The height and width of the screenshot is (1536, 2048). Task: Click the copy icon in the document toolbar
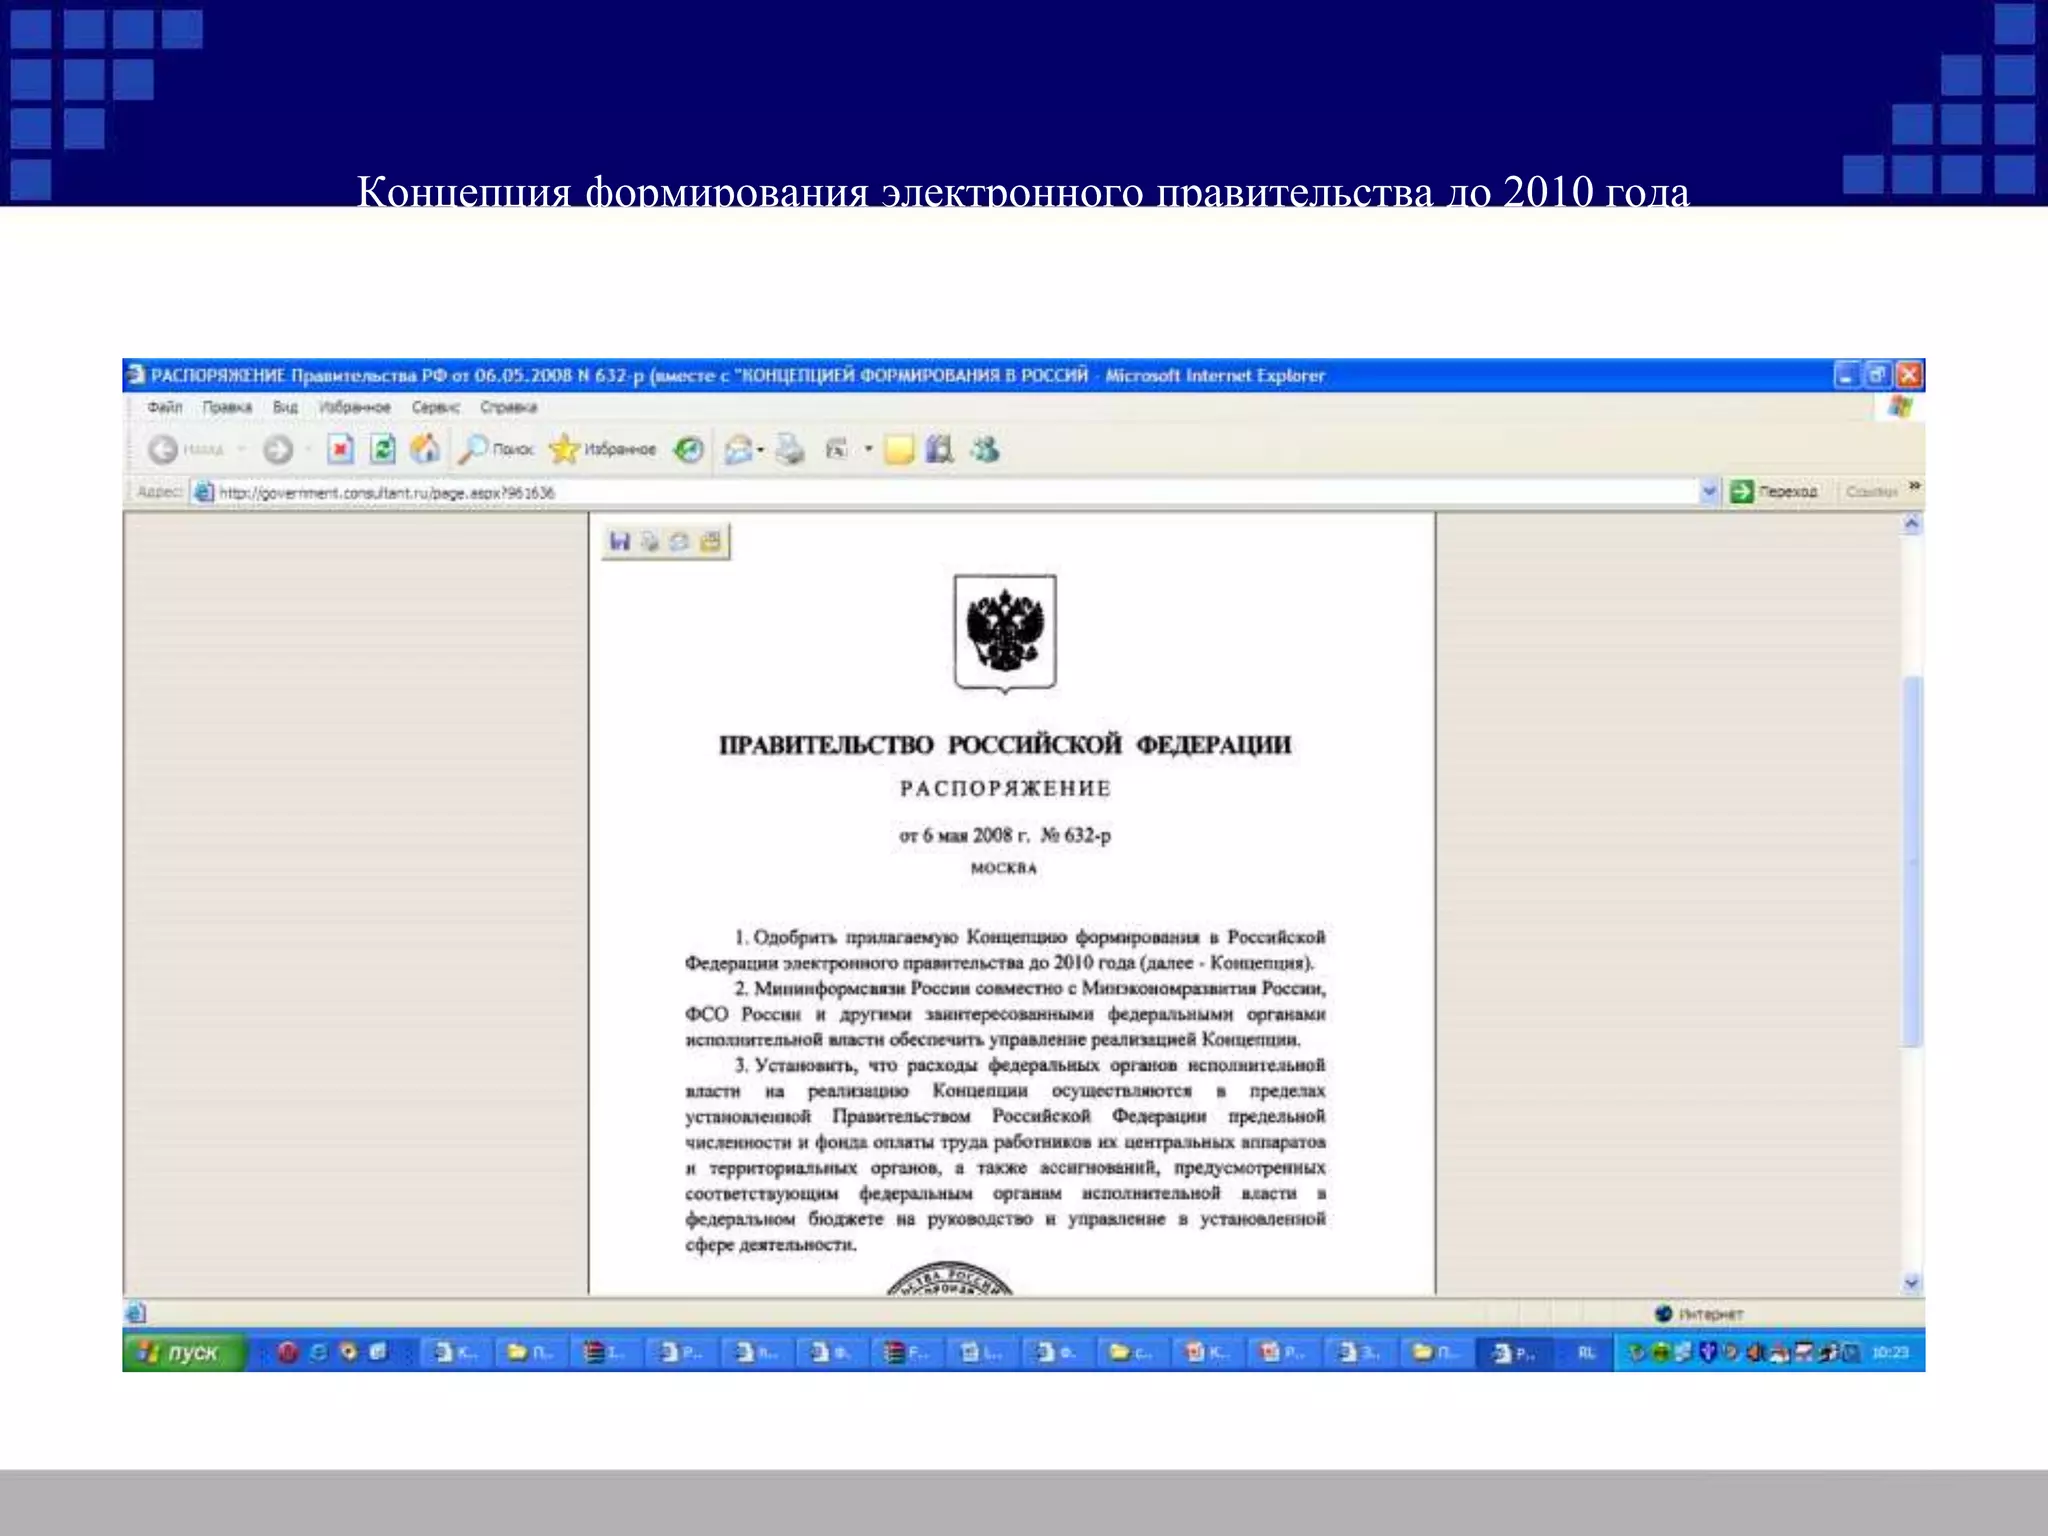pyautogui.click(x=650, y=541)
